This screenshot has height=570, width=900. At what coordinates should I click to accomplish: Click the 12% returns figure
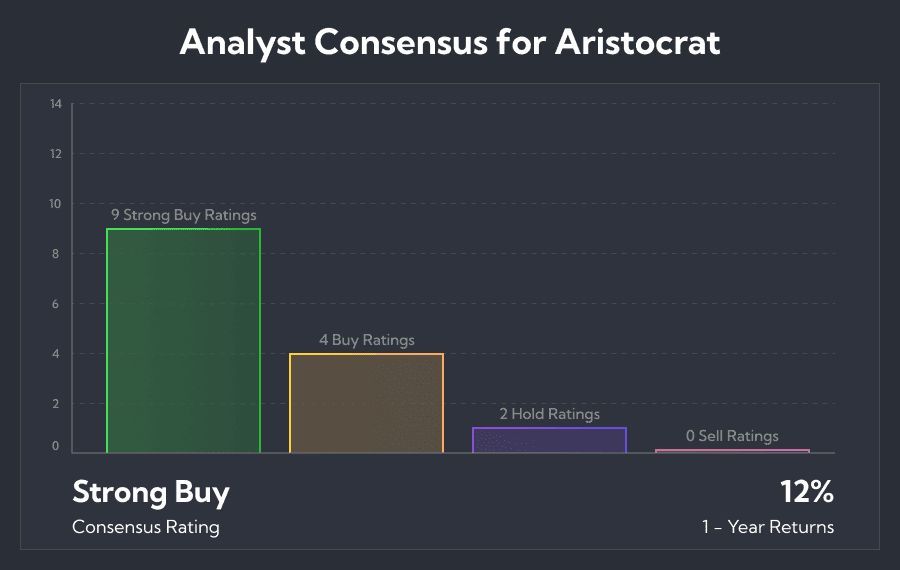pos(806,492)
